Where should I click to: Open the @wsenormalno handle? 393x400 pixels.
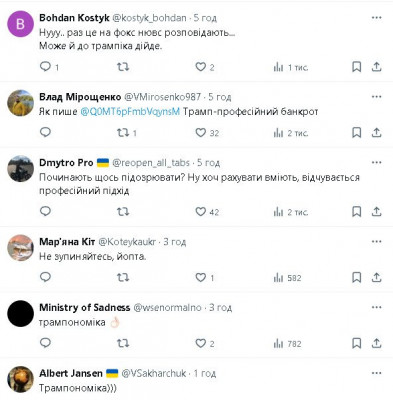[167, 307]
